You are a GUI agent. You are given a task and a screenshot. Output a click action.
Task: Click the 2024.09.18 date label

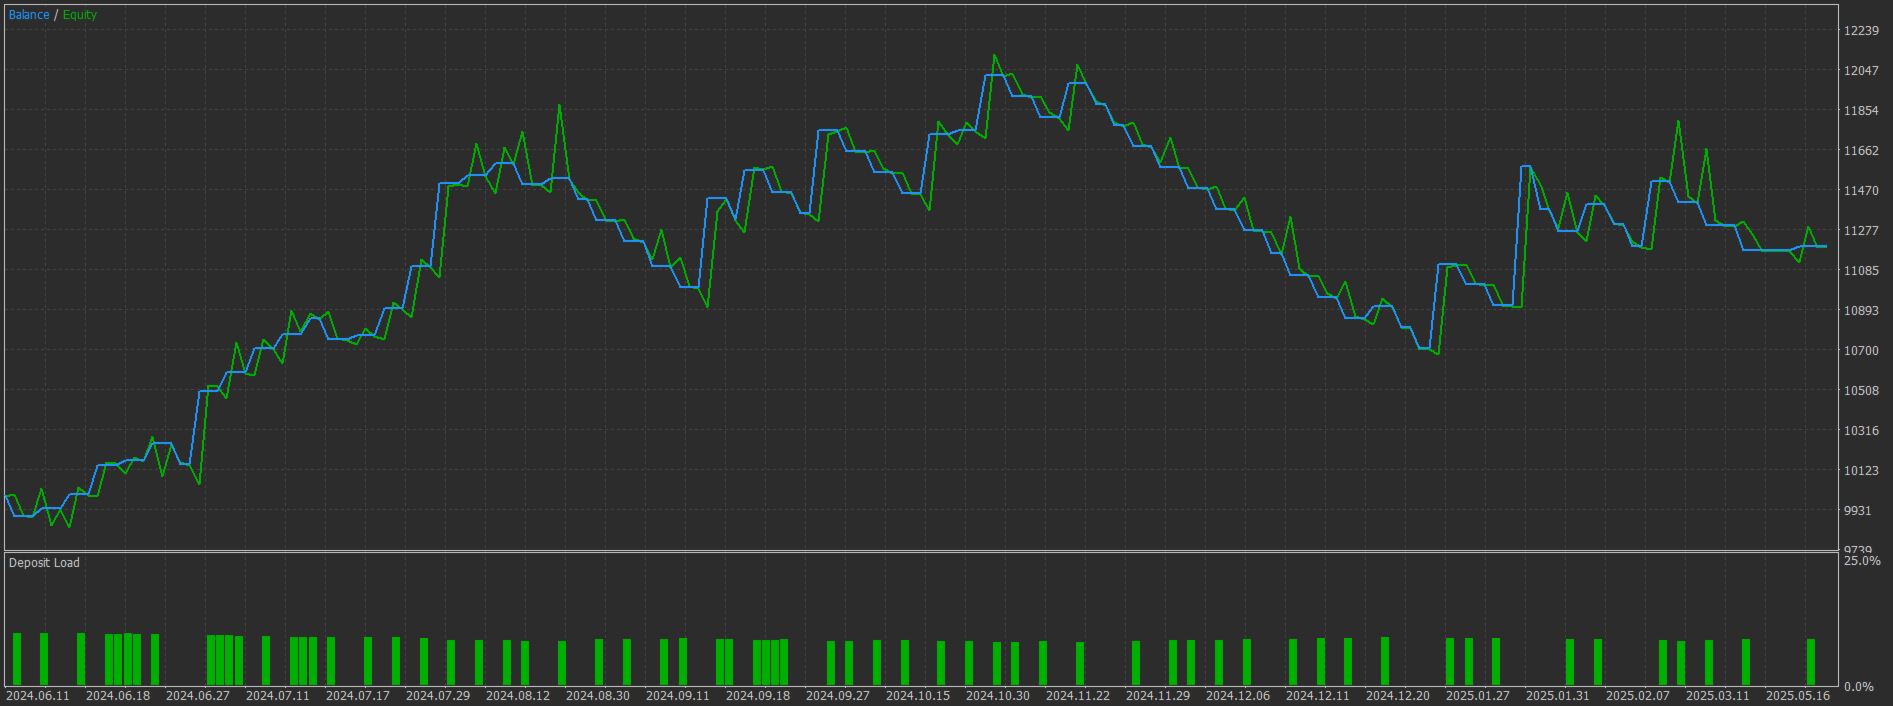pos(758,696)
